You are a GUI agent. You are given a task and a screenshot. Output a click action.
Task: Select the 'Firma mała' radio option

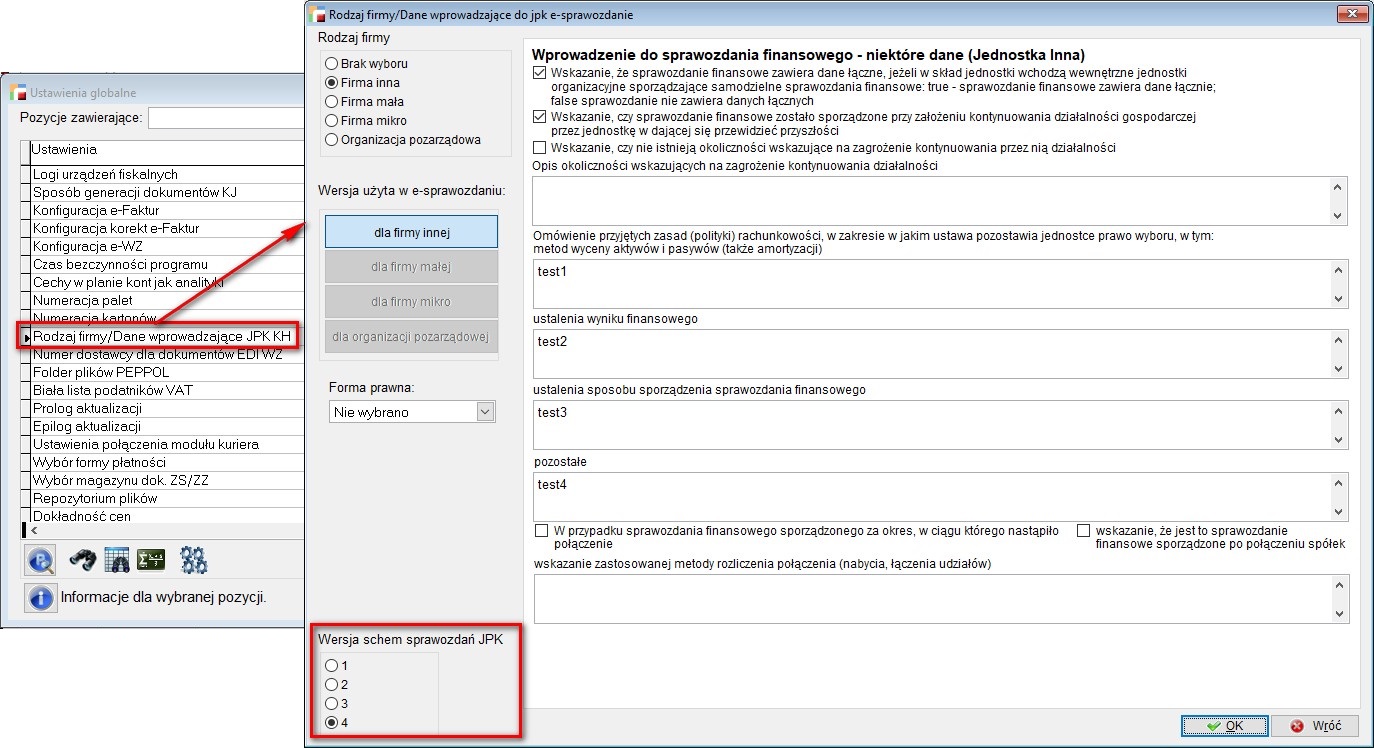pos(332,102)
